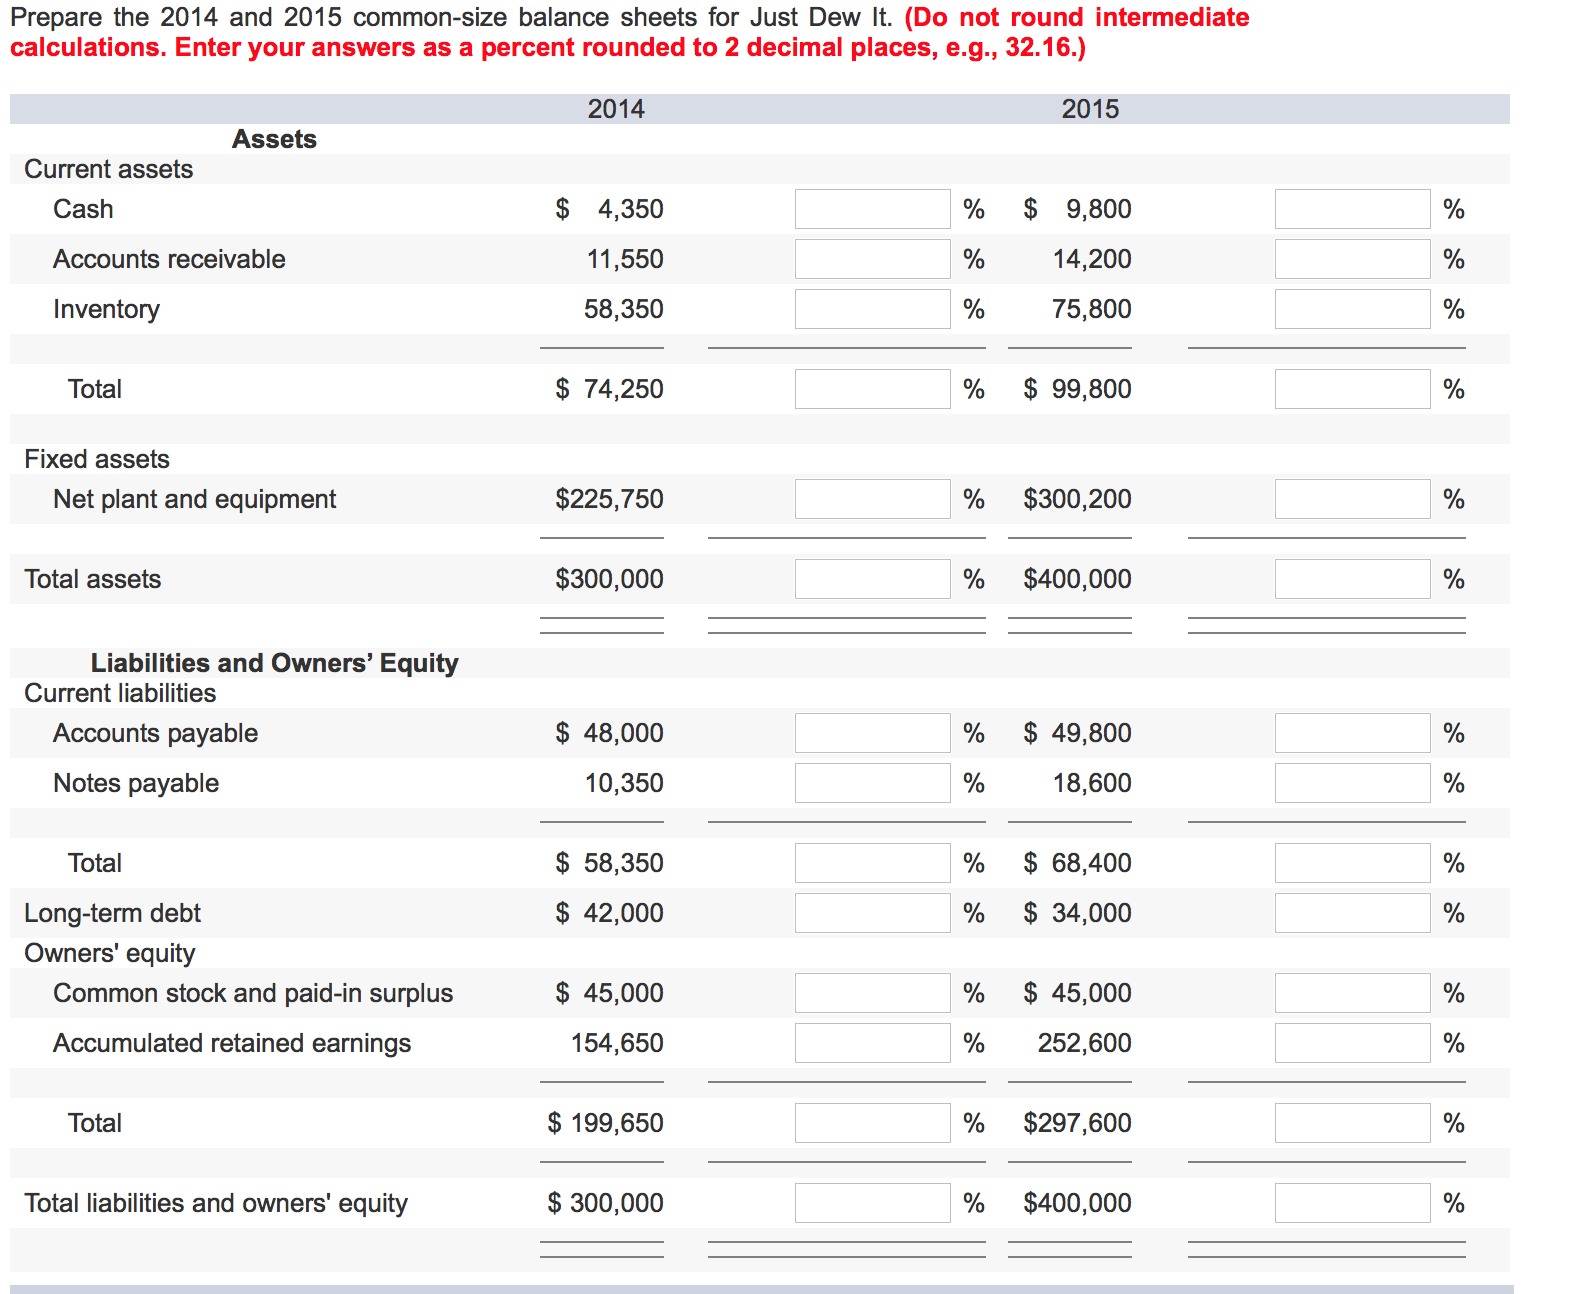Select 2014 Net plant and equipment percent box
Screen dimensions: 1596x1294
(x=872, y=499)
